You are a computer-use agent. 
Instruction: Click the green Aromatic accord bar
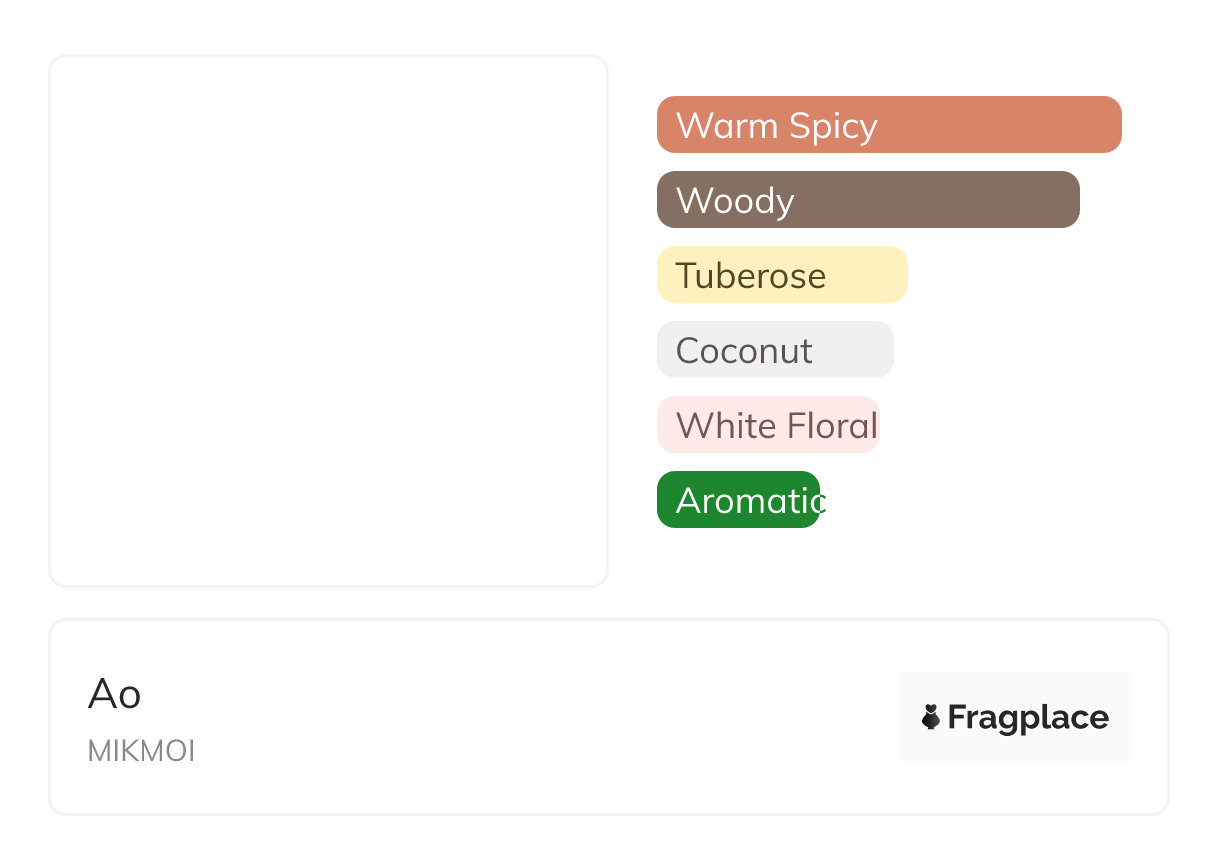coord(738,500)
